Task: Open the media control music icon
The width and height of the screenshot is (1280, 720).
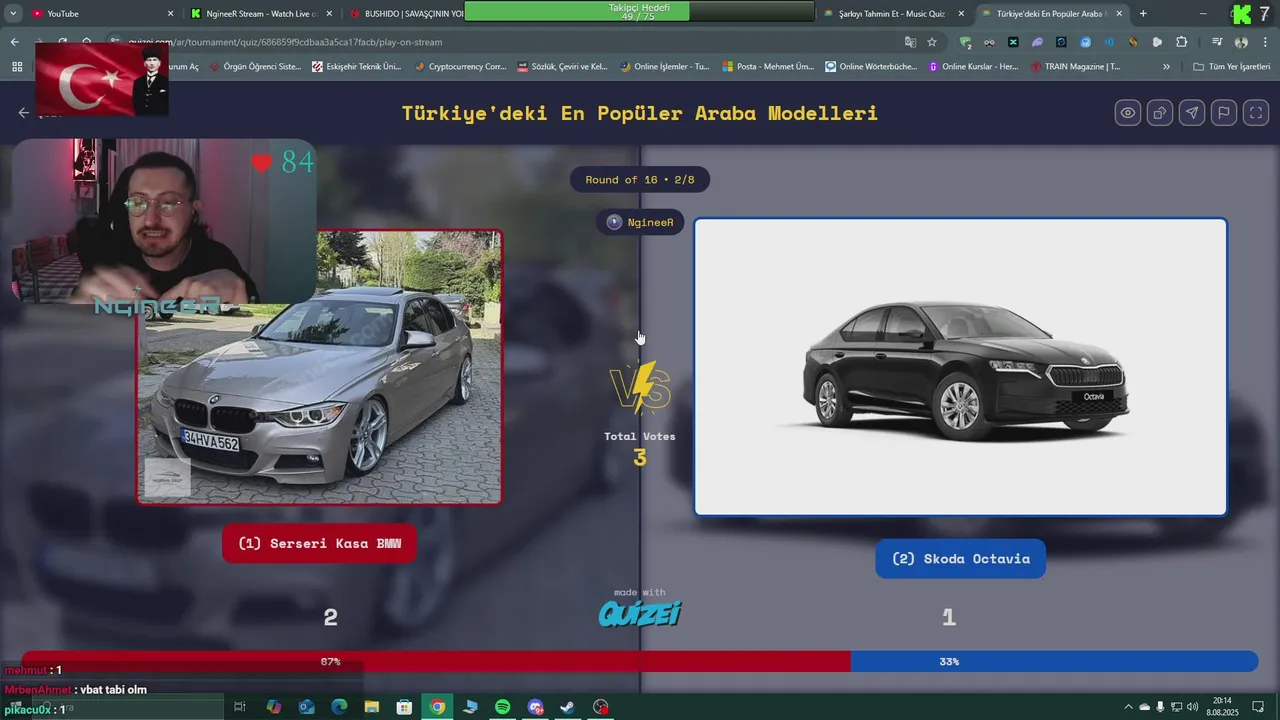Action: (x=1217, y=42)
